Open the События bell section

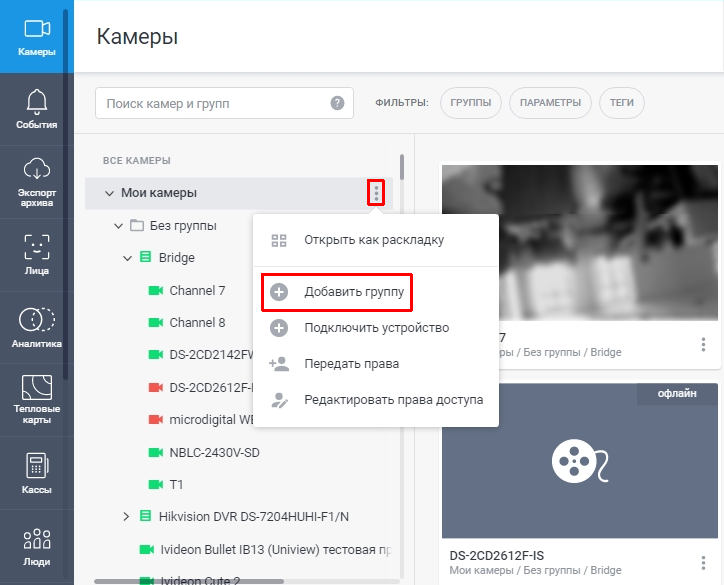pyautogui.click(x=36, y=109)
